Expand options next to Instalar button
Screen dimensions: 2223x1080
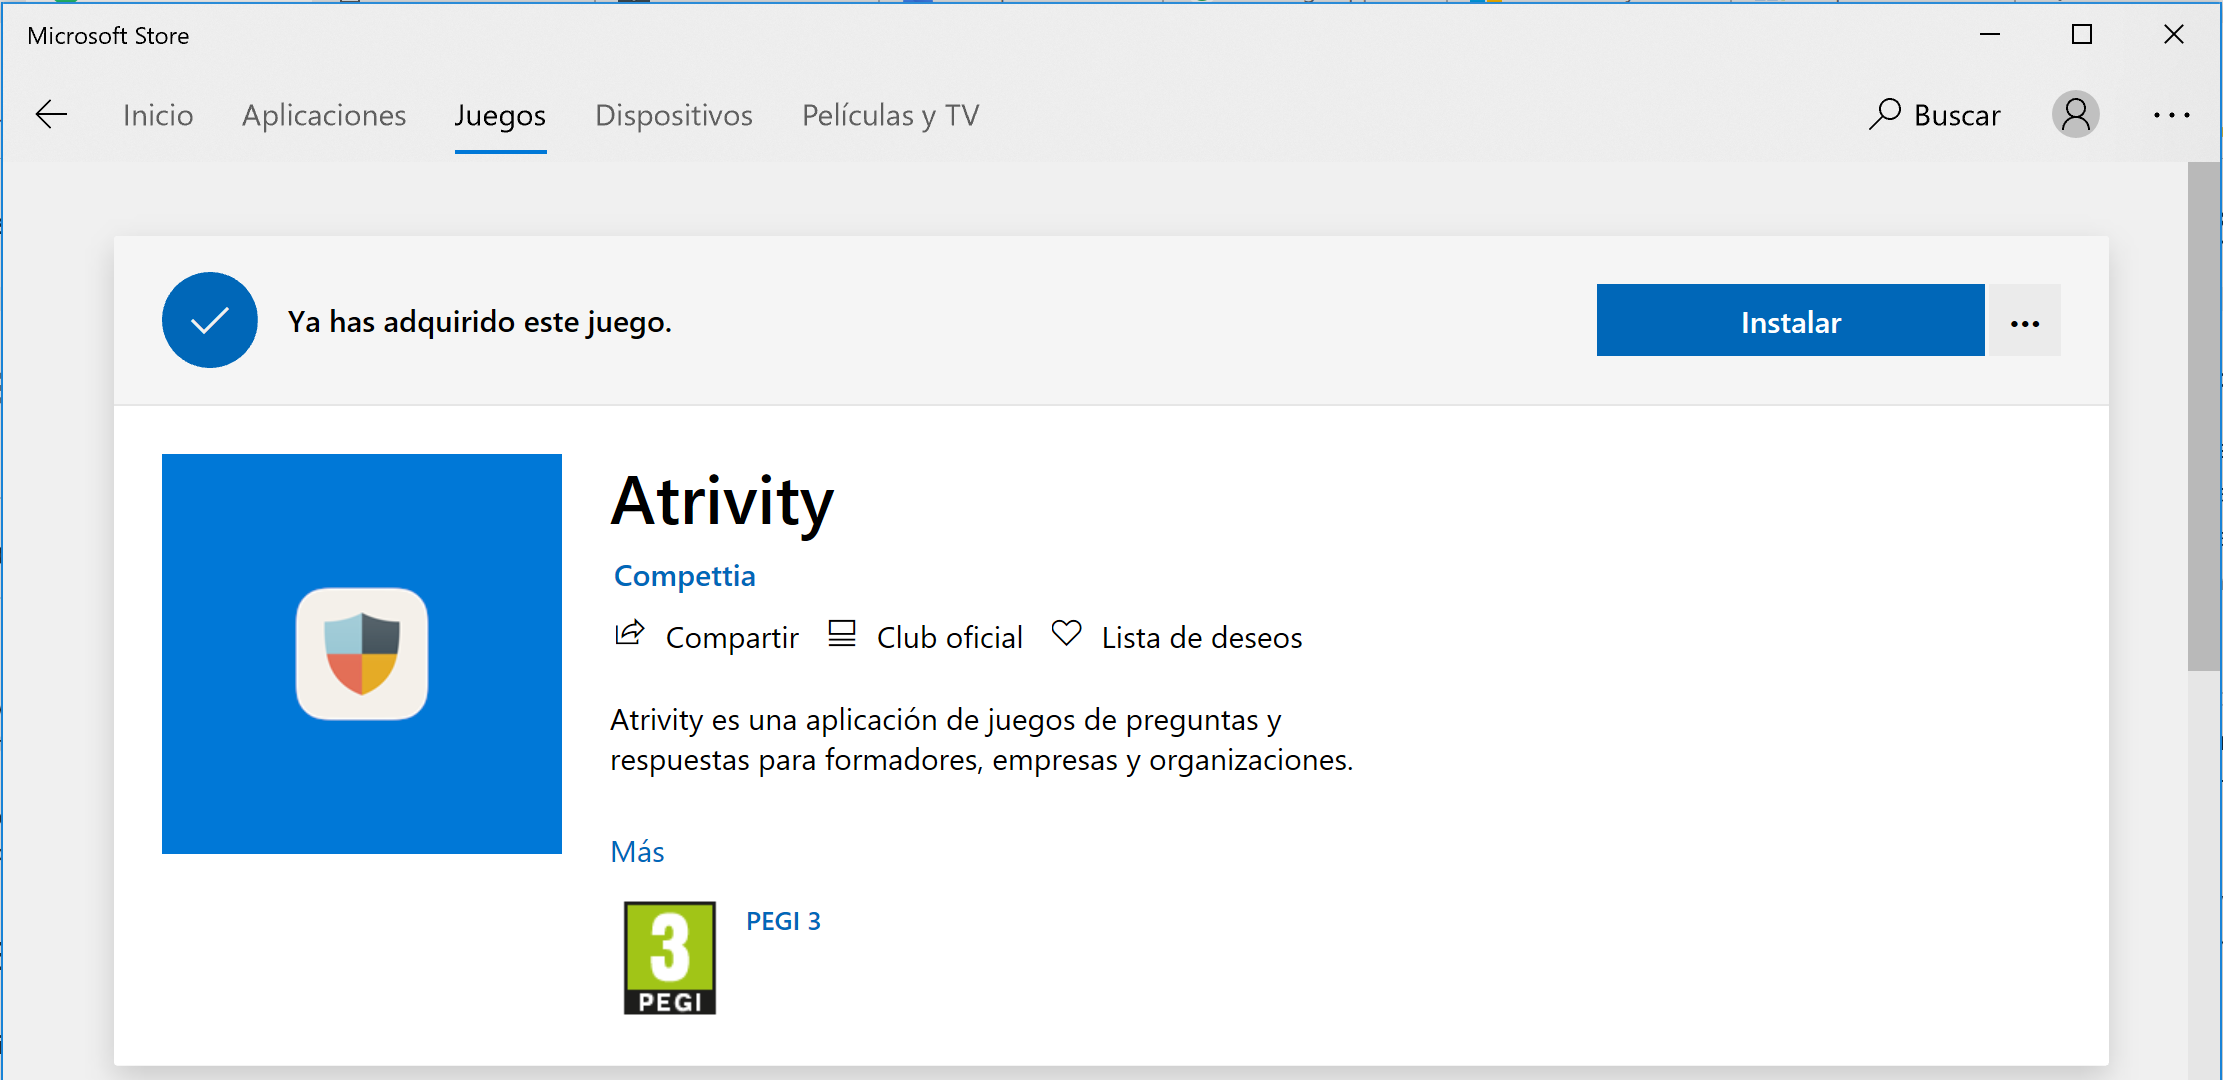(2024, 321)
